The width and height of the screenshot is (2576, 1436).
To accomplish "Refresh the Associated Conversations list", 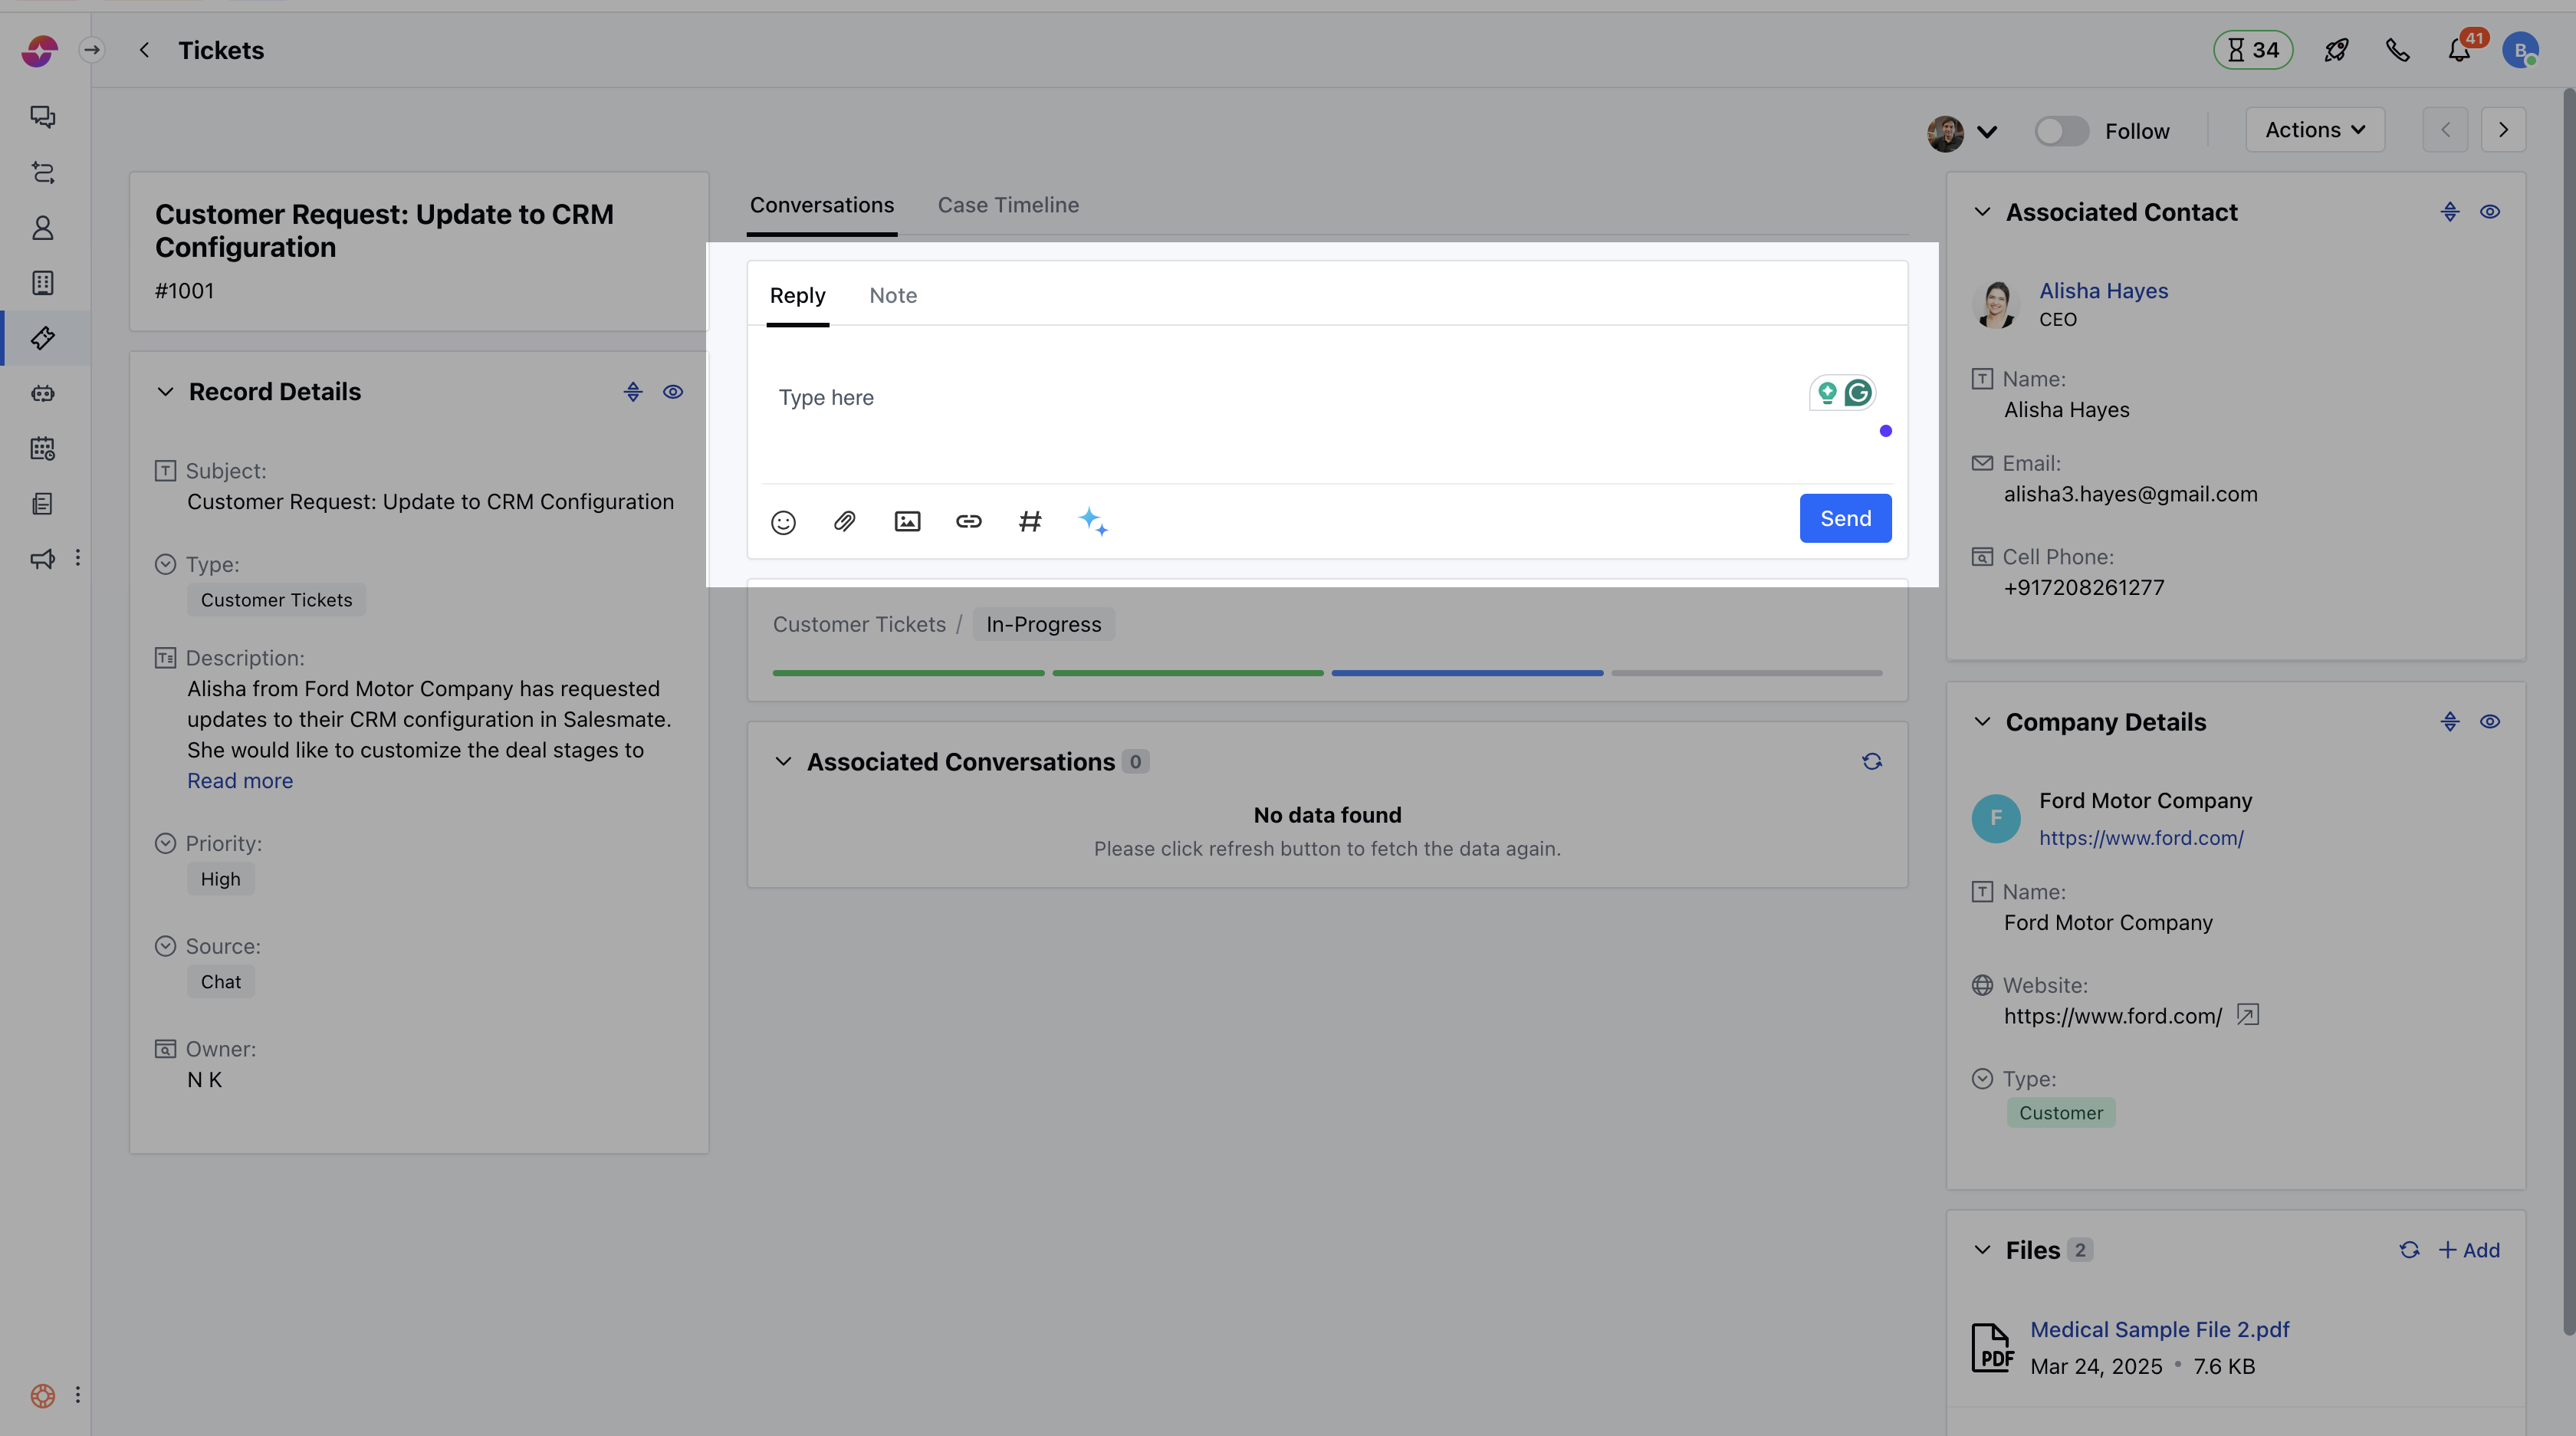I will (x=1872, y=762).
